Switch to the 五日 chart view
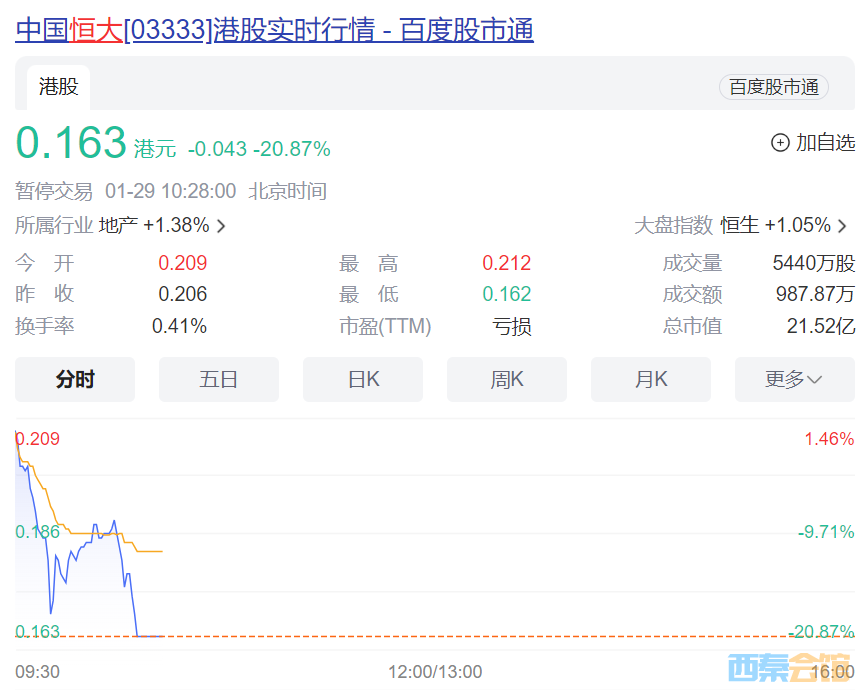859x690 pixels. click(218, 379)
